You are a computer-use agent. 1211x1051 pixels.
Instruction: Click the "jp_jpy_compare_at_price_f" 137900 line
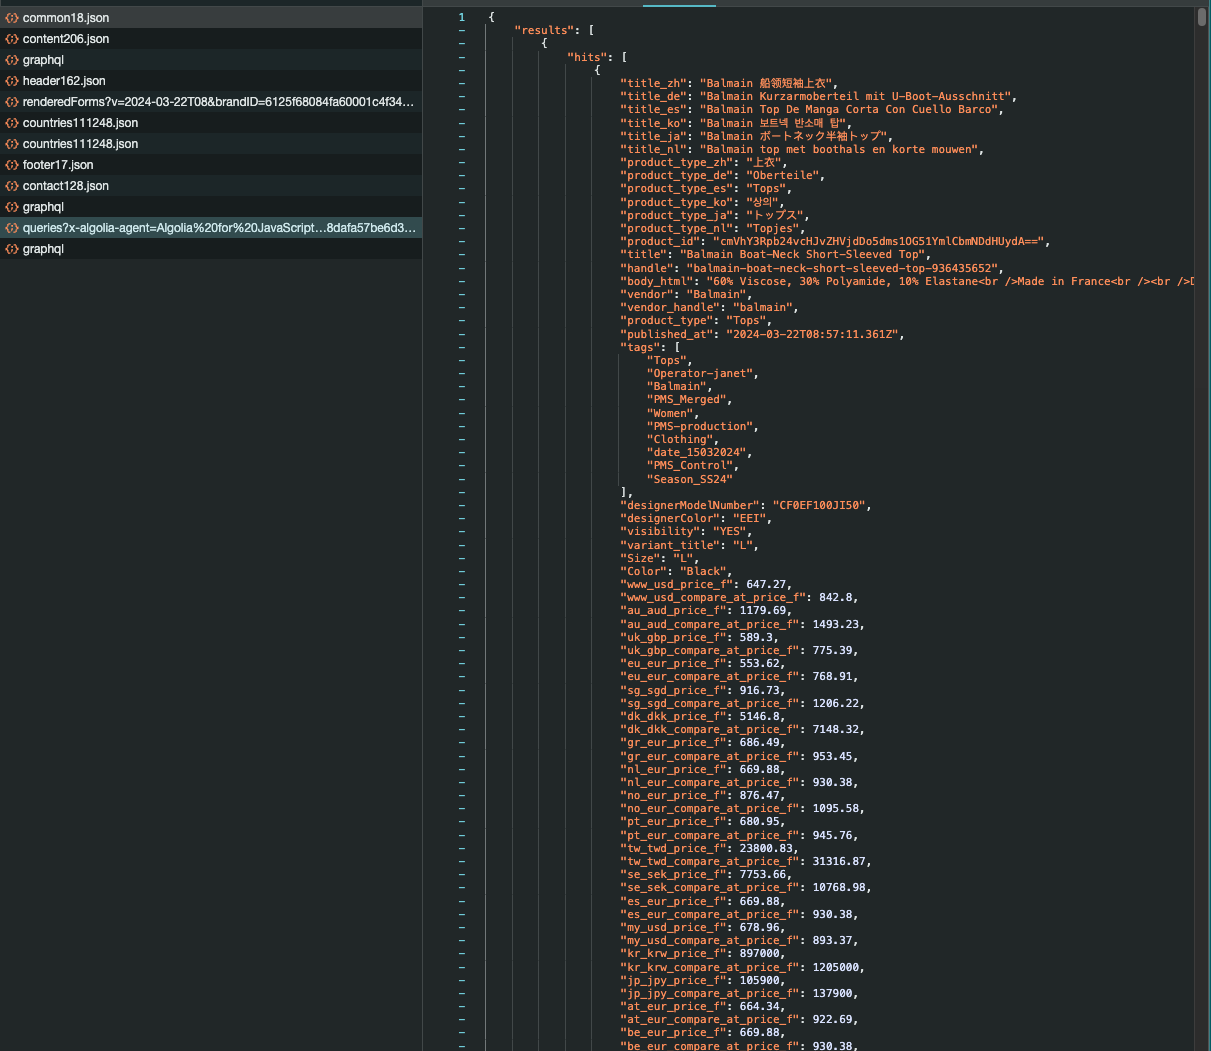pos(739,993)
